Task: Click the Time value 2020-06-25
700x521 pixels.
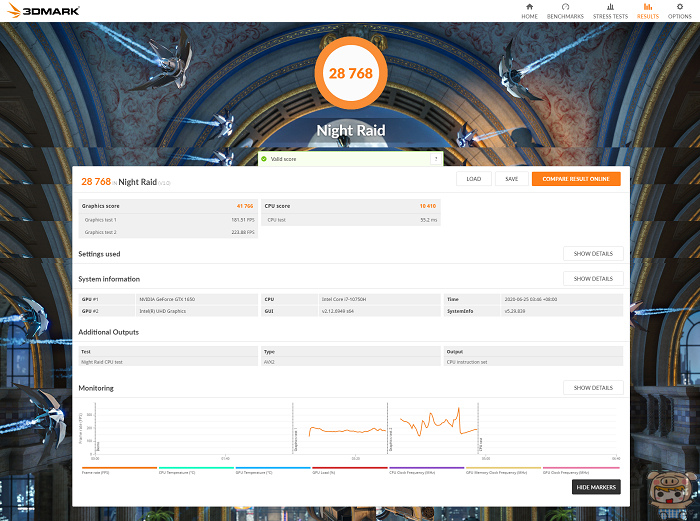Action: 531,299
